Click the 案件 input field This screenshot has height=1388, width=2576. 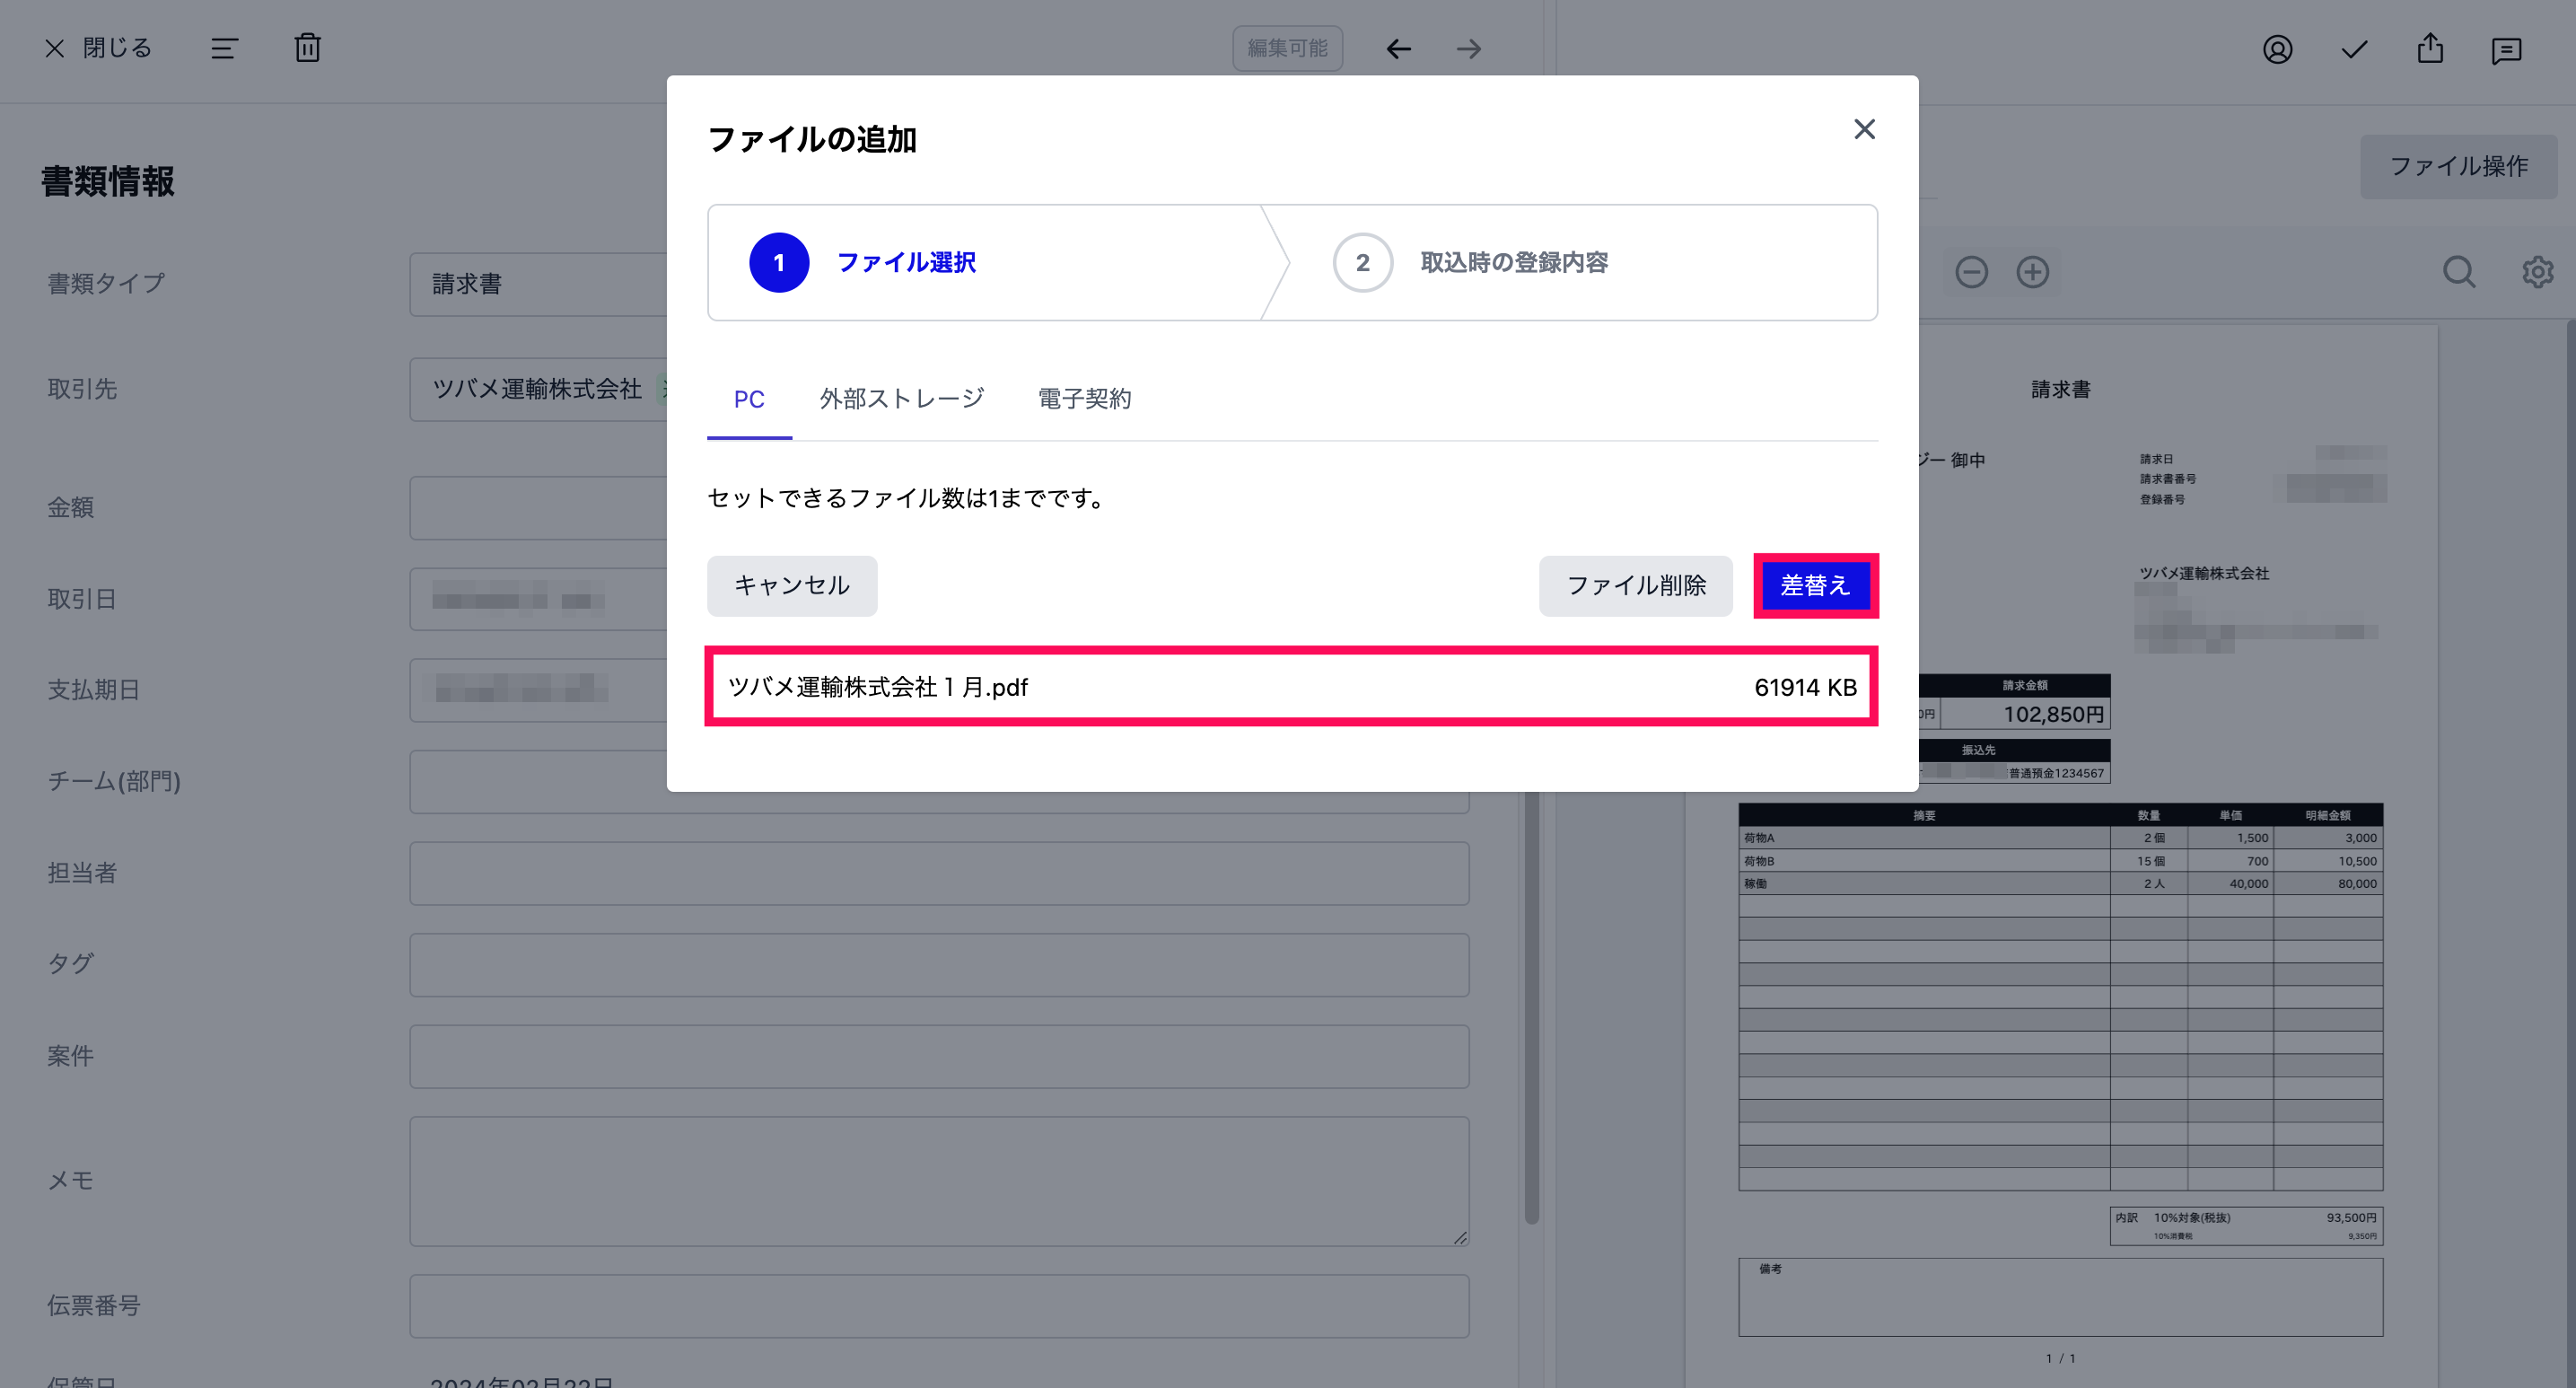(x=939, y=1057)
